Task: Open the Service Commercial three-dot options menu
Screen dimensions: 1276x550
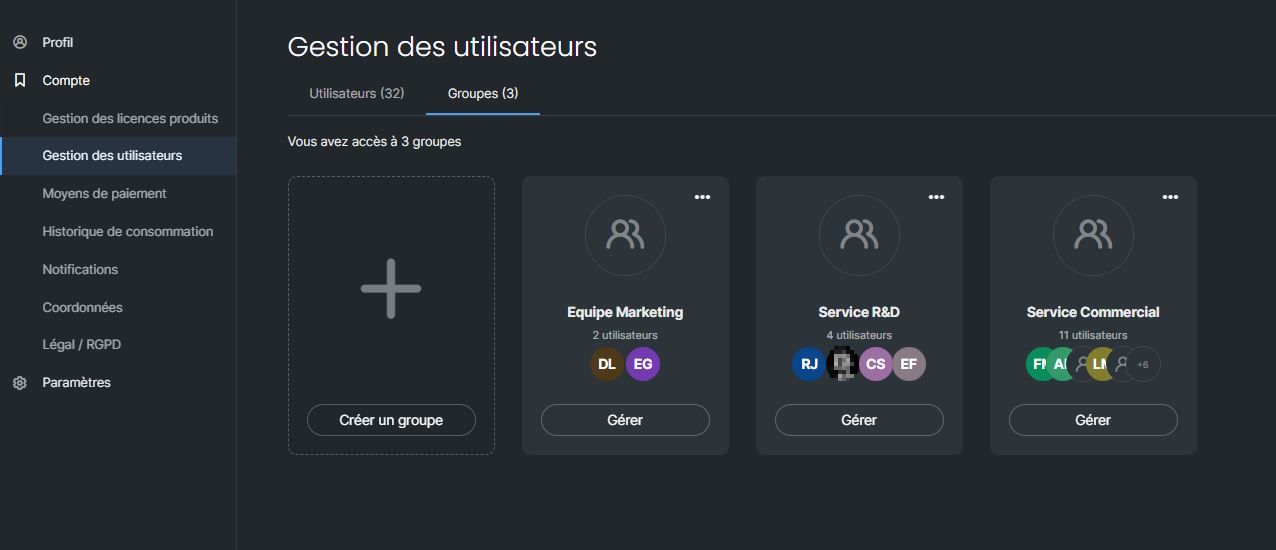Action: tap(1170, 197)
